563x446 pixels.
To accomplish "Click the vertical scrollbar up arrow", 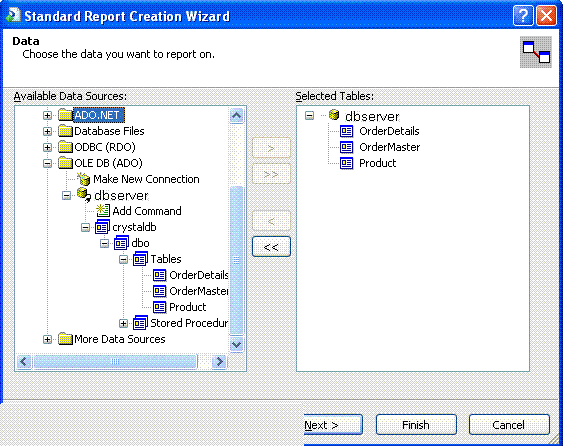I will 236,115.
